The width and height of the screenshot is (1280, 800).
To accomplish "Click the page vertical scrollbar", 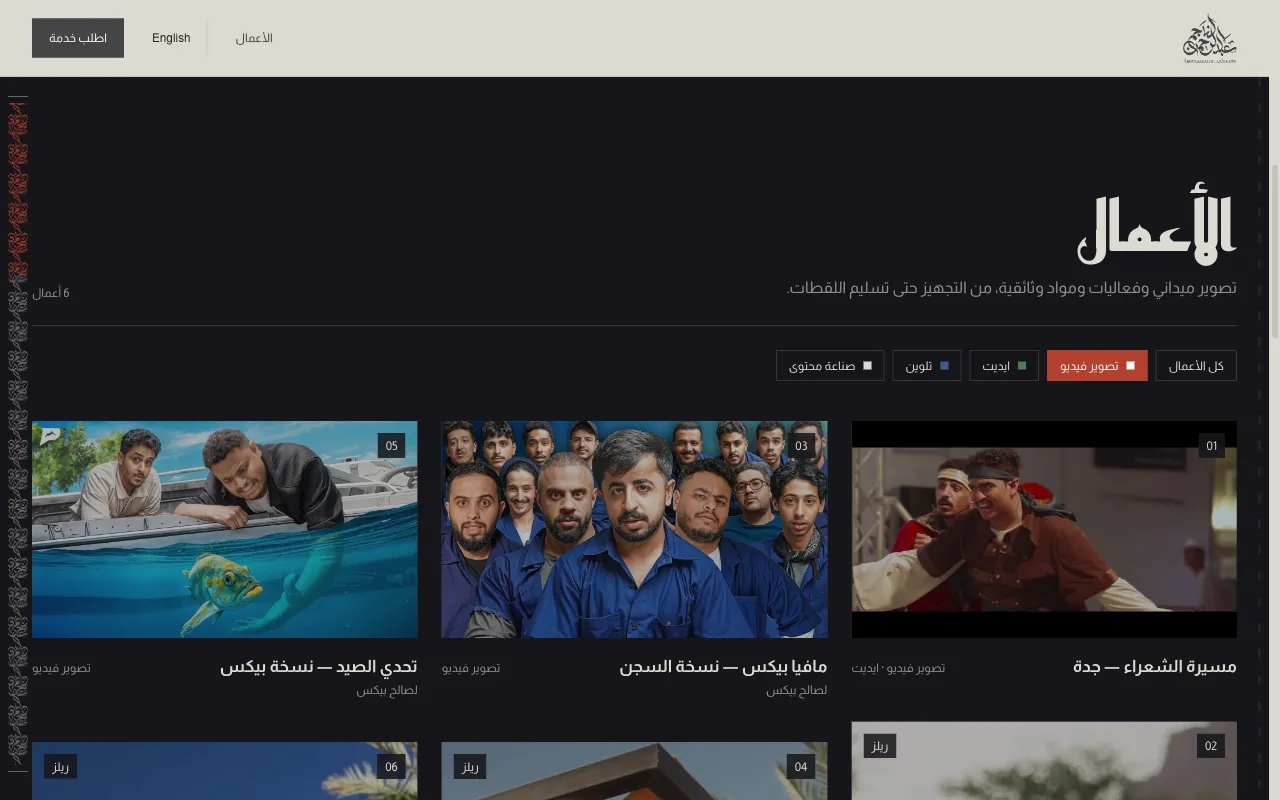I will (x=1275, y=250).
